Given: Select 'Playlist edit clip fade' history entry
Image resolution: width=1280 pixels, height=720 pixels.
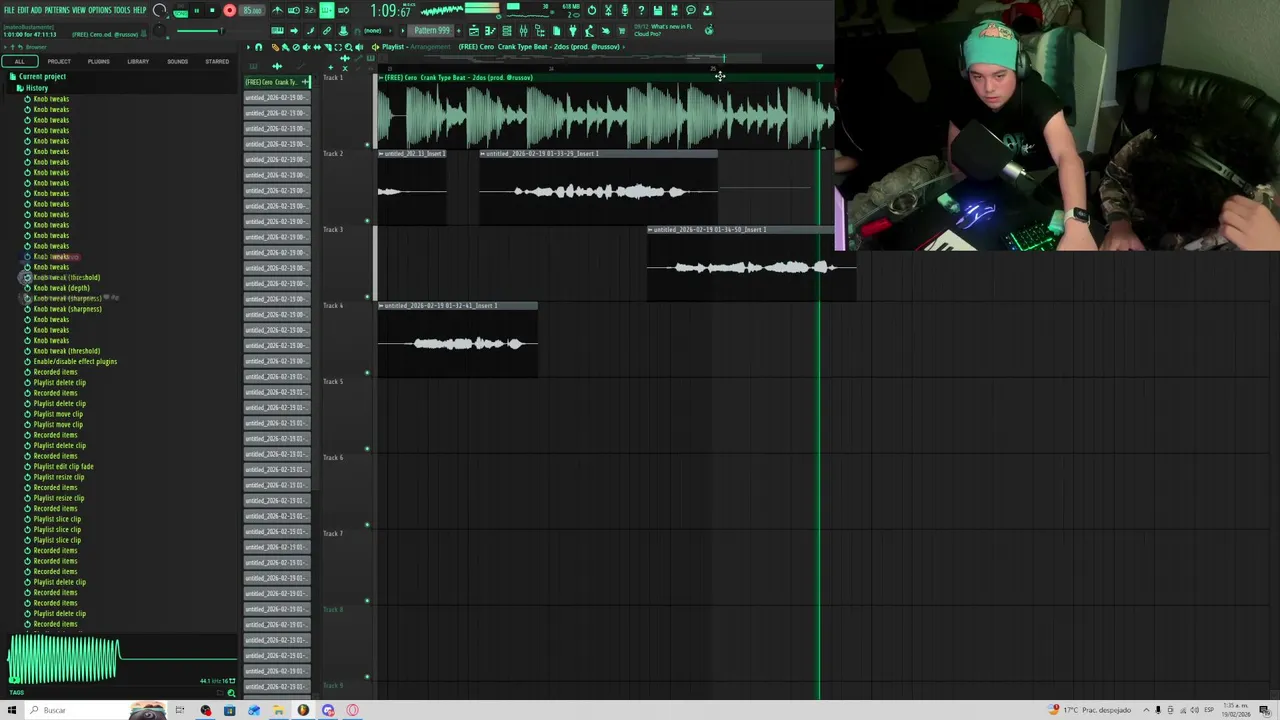Looking at the screenshot, I should pos(63,466).
